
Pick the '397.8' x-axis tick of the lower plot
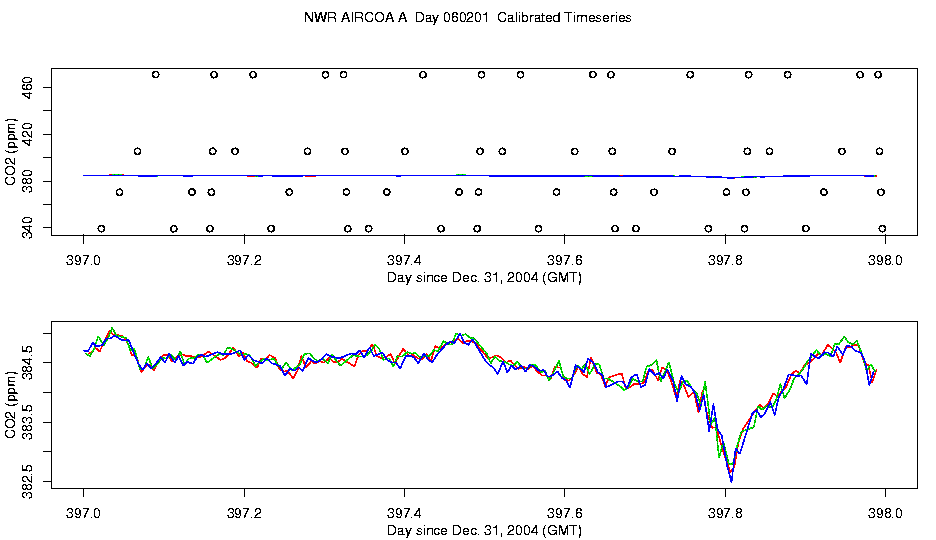[725, 513]
